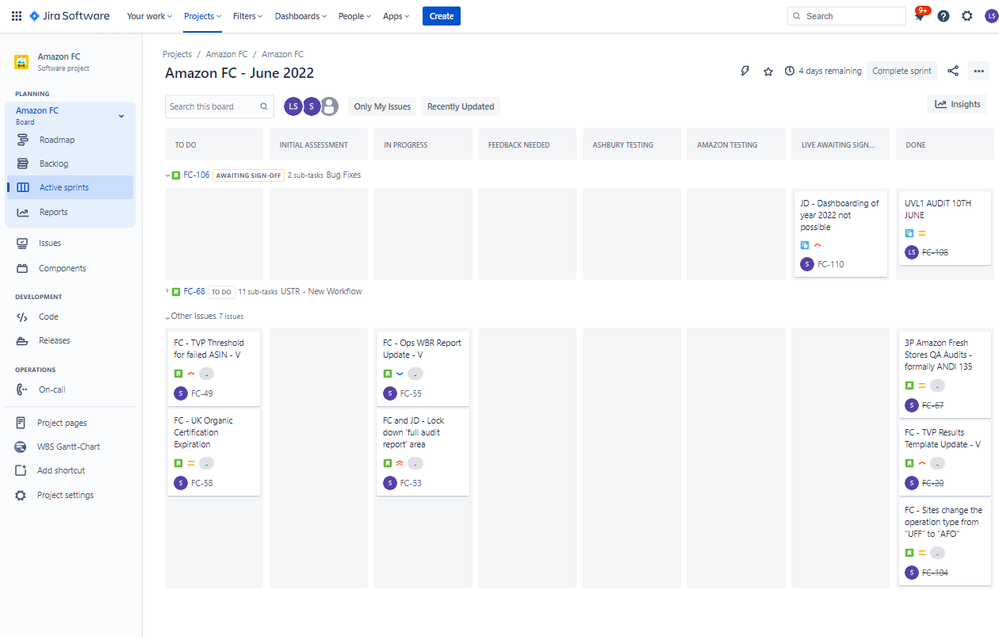Click priority icon on FC-55 card
Image resolution: width=999 pixels, height=637 pixels.
[399, 374]
